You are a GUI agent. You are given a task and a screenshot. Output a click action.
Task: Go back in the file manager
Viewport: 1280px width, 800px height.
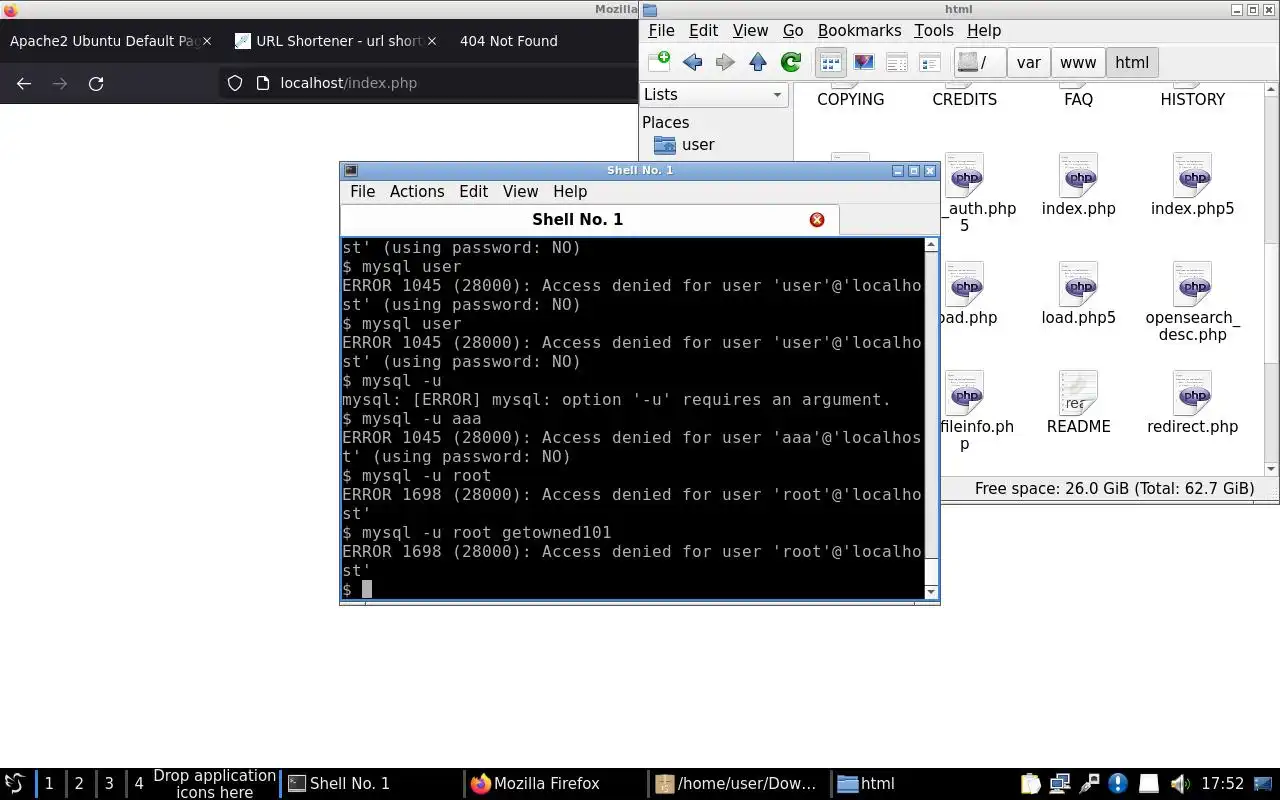[692, 62]
